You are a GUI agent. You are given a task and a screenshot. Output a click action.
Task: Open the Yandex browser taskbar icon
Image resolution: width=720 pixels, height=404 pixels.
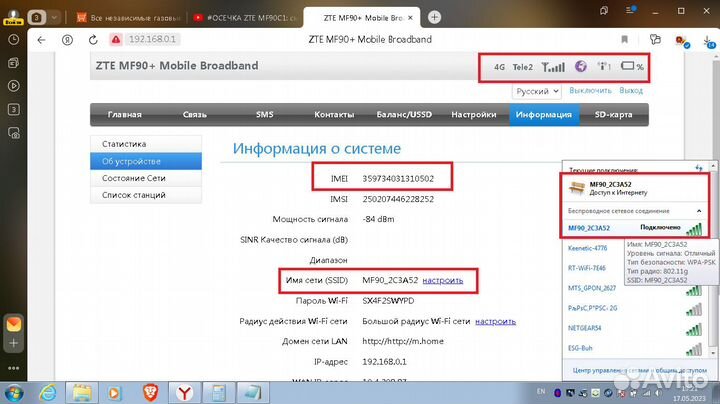pyautogui.click(x=184, y=393)
